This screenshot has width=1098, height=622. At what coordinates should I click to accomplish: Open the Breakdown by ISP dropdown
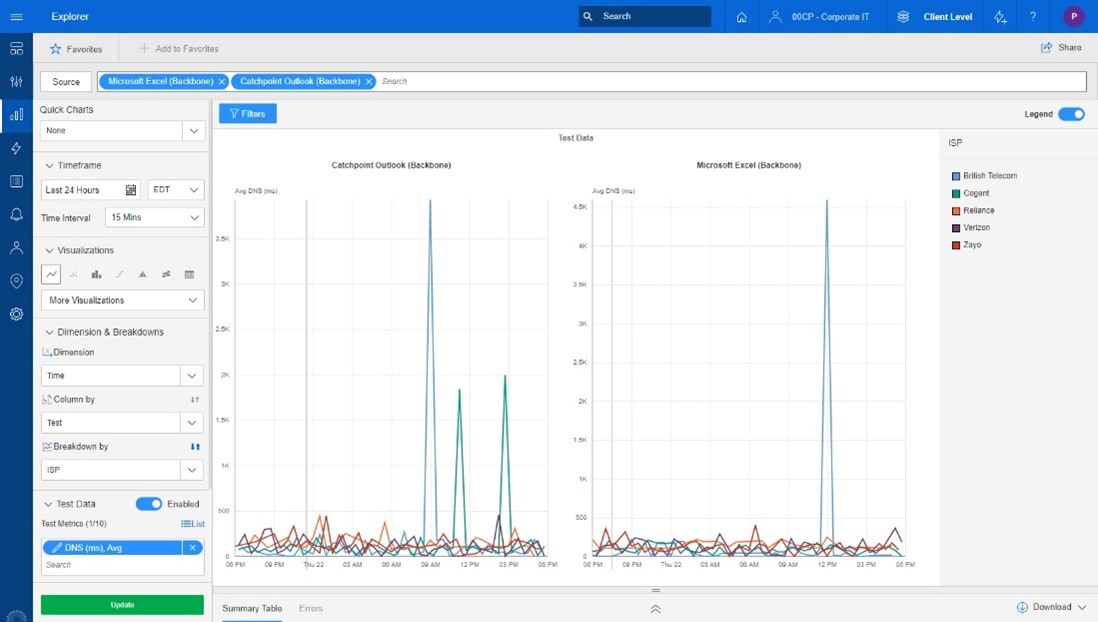tap(122, 469)
